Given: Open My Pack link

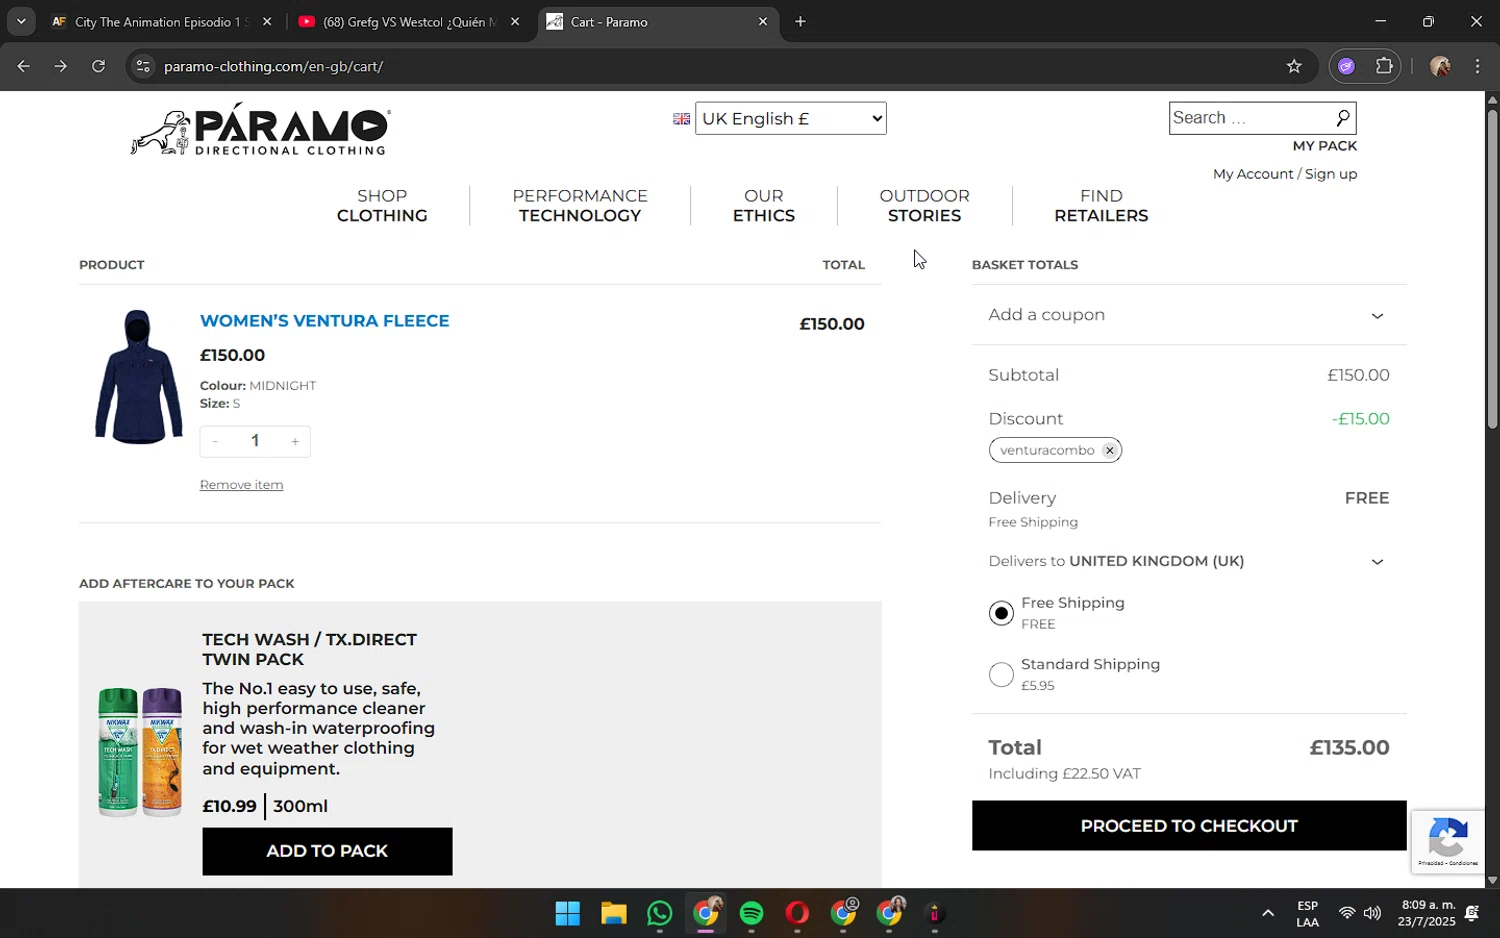Looking at the screenshot, I should (1324, 146).
